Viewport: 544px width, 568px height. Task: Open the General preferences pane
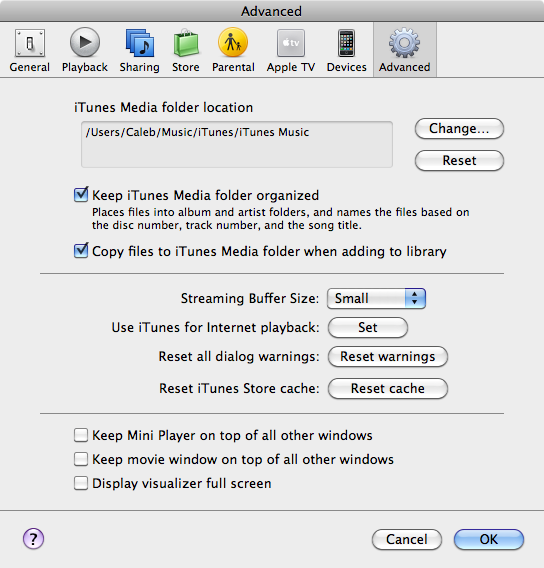[x=30, y=51]
